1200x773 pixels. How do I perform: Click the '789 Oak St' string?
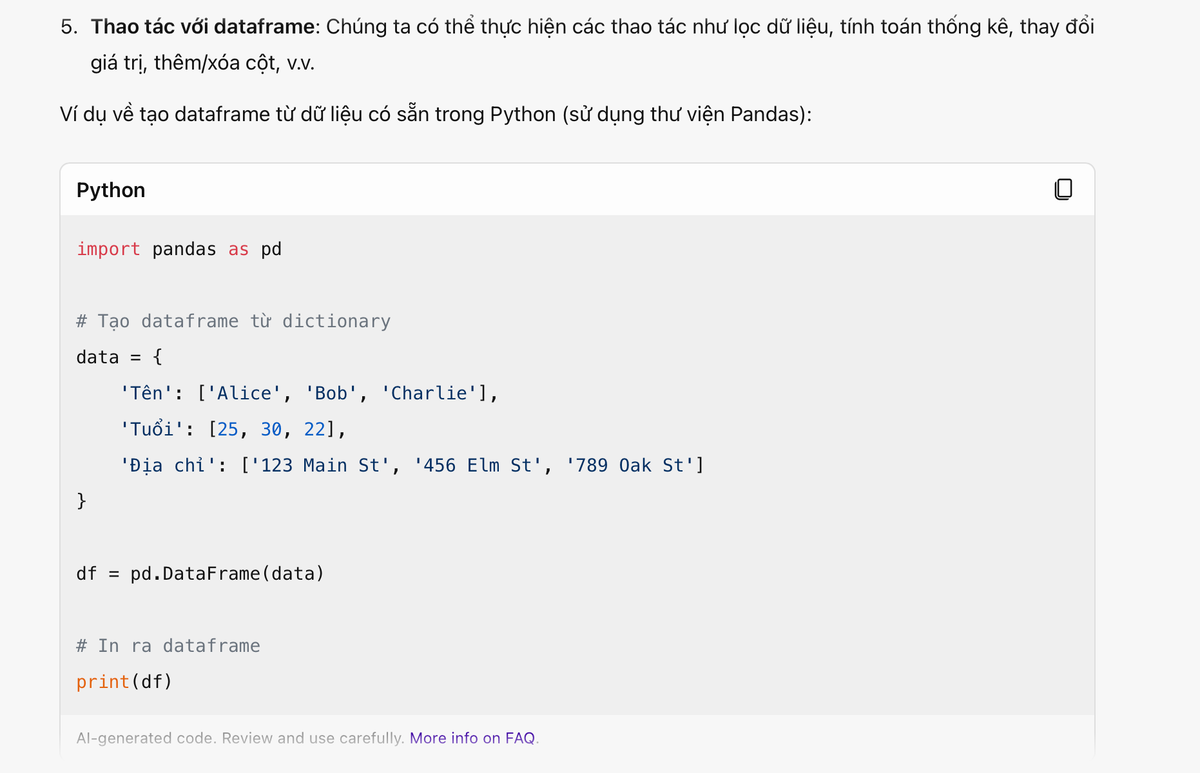[630, 465]
